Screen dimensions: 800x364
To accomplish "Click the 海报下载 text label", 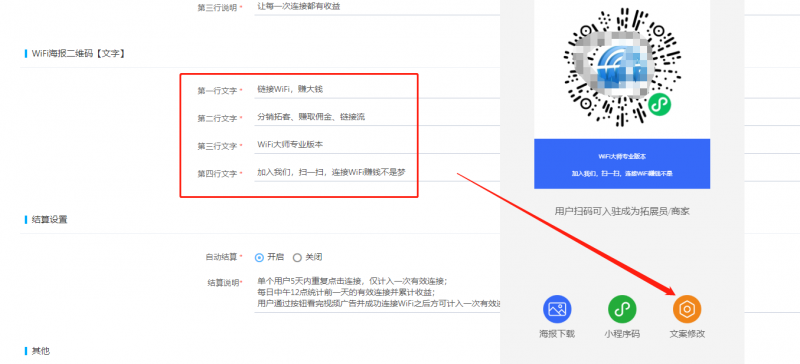I will (557, 334).
